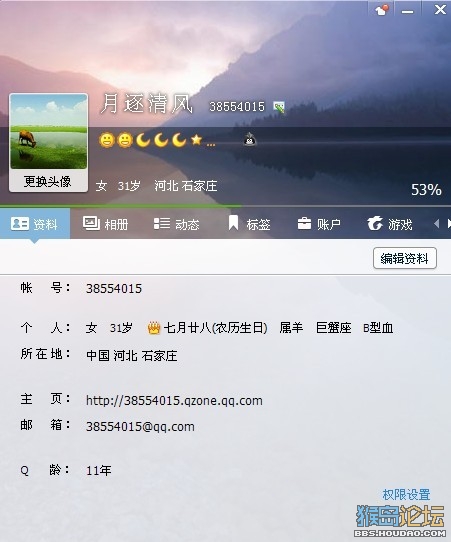
Task: Show previous tabs with left arrow
Action: pos(436,224)
